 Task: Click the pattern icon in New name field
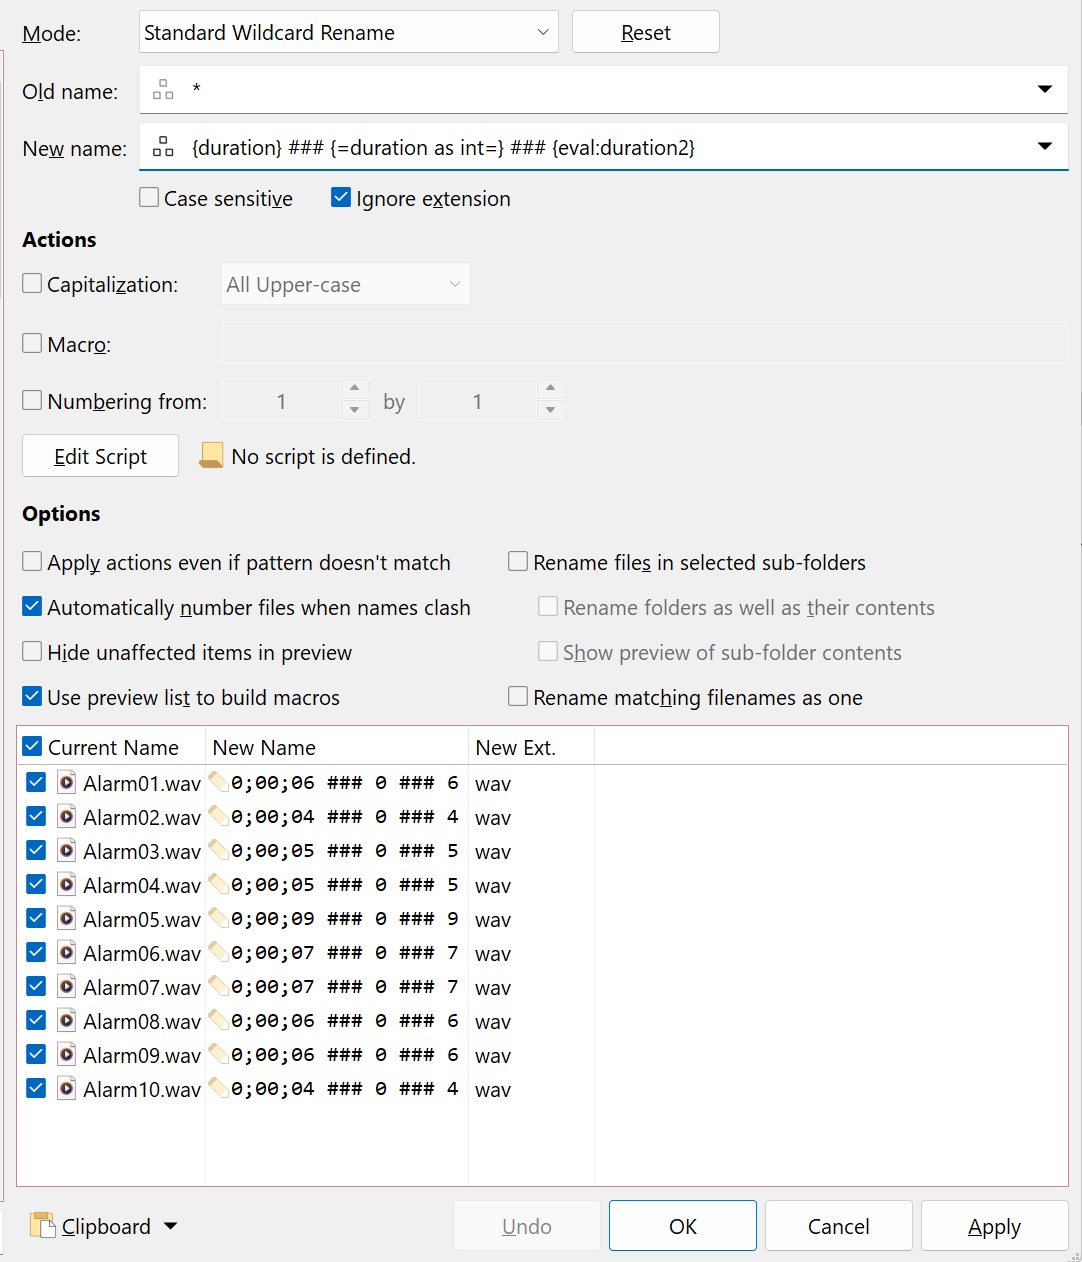pyautogui.click(x=163, y=147)
